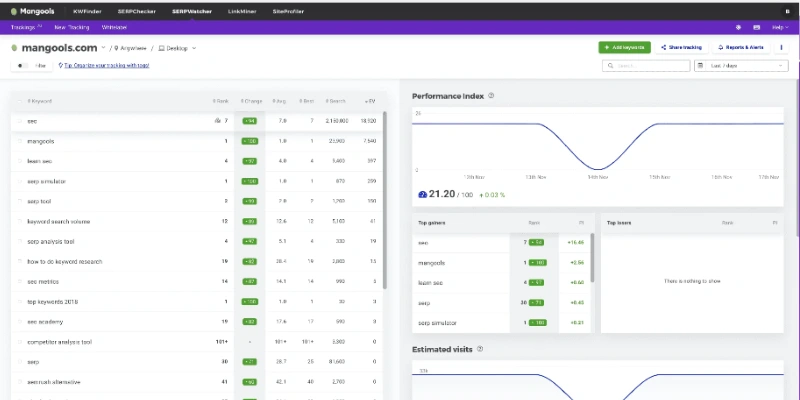The width and height of the screenshot is (800, 400).
Task: Click the Performance Index help question icon
Action: point(491,96)
